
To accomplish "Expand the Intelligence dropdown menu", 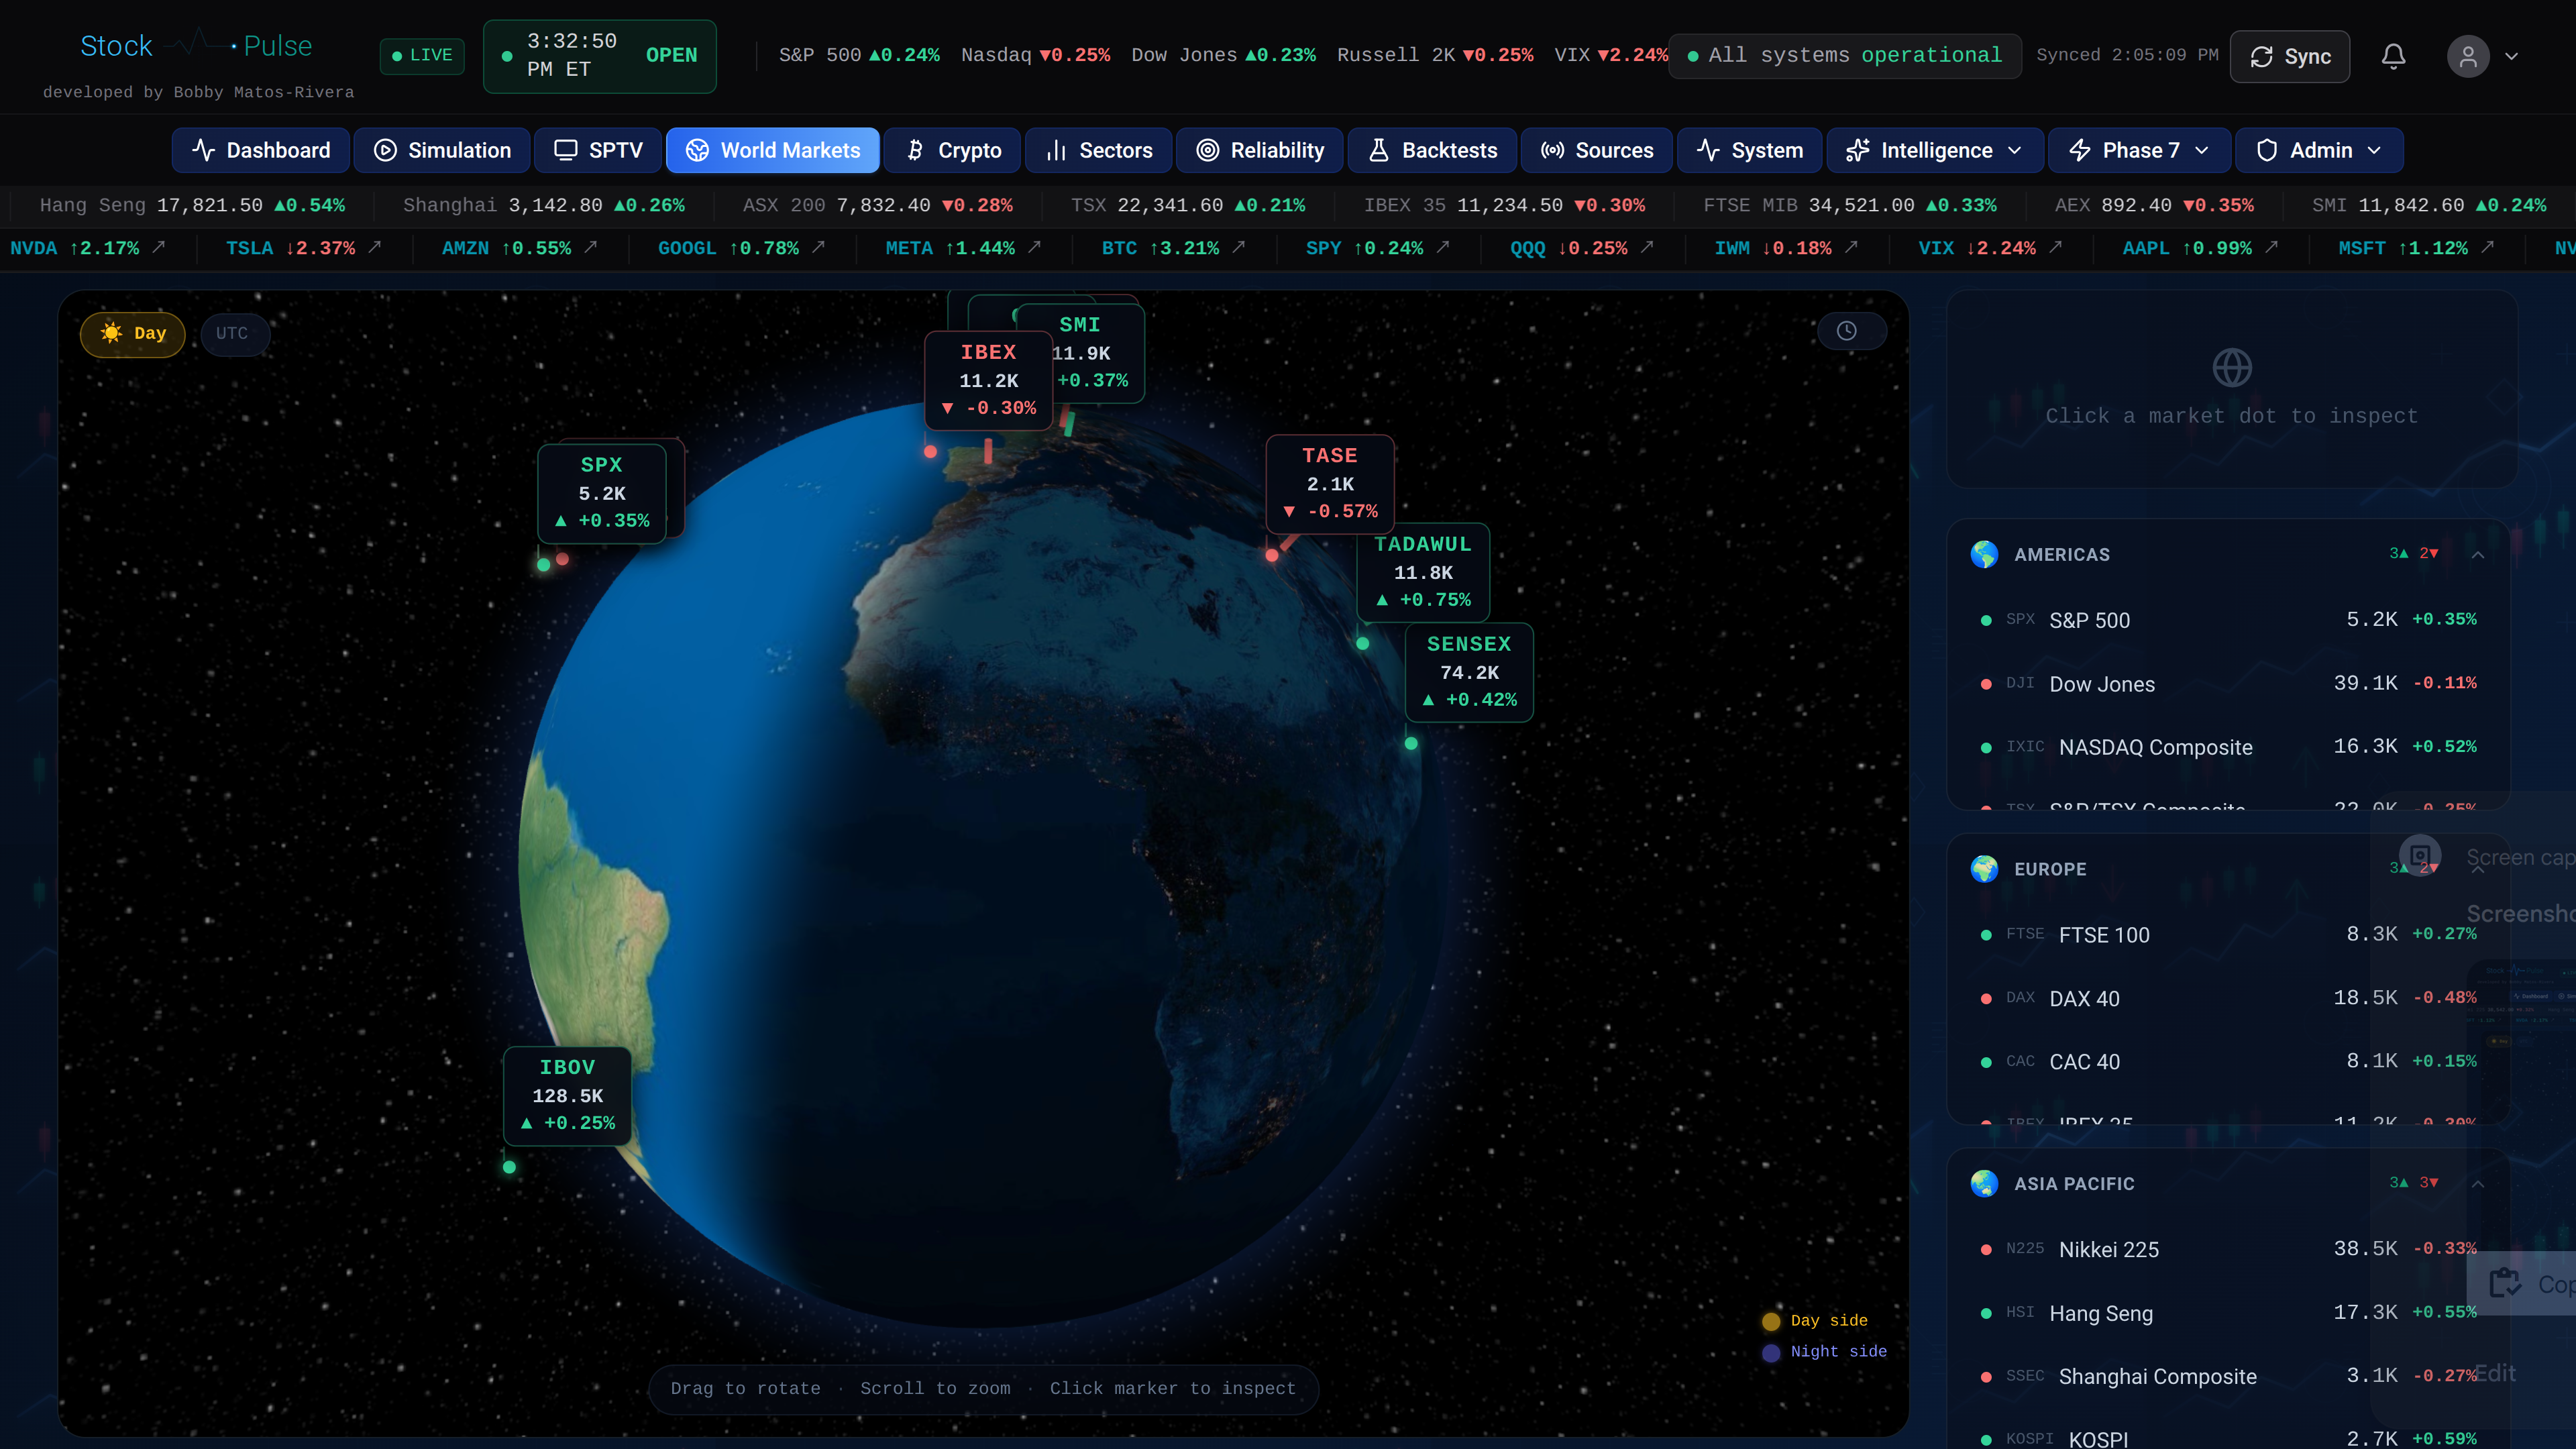I will pos(1934,150).
